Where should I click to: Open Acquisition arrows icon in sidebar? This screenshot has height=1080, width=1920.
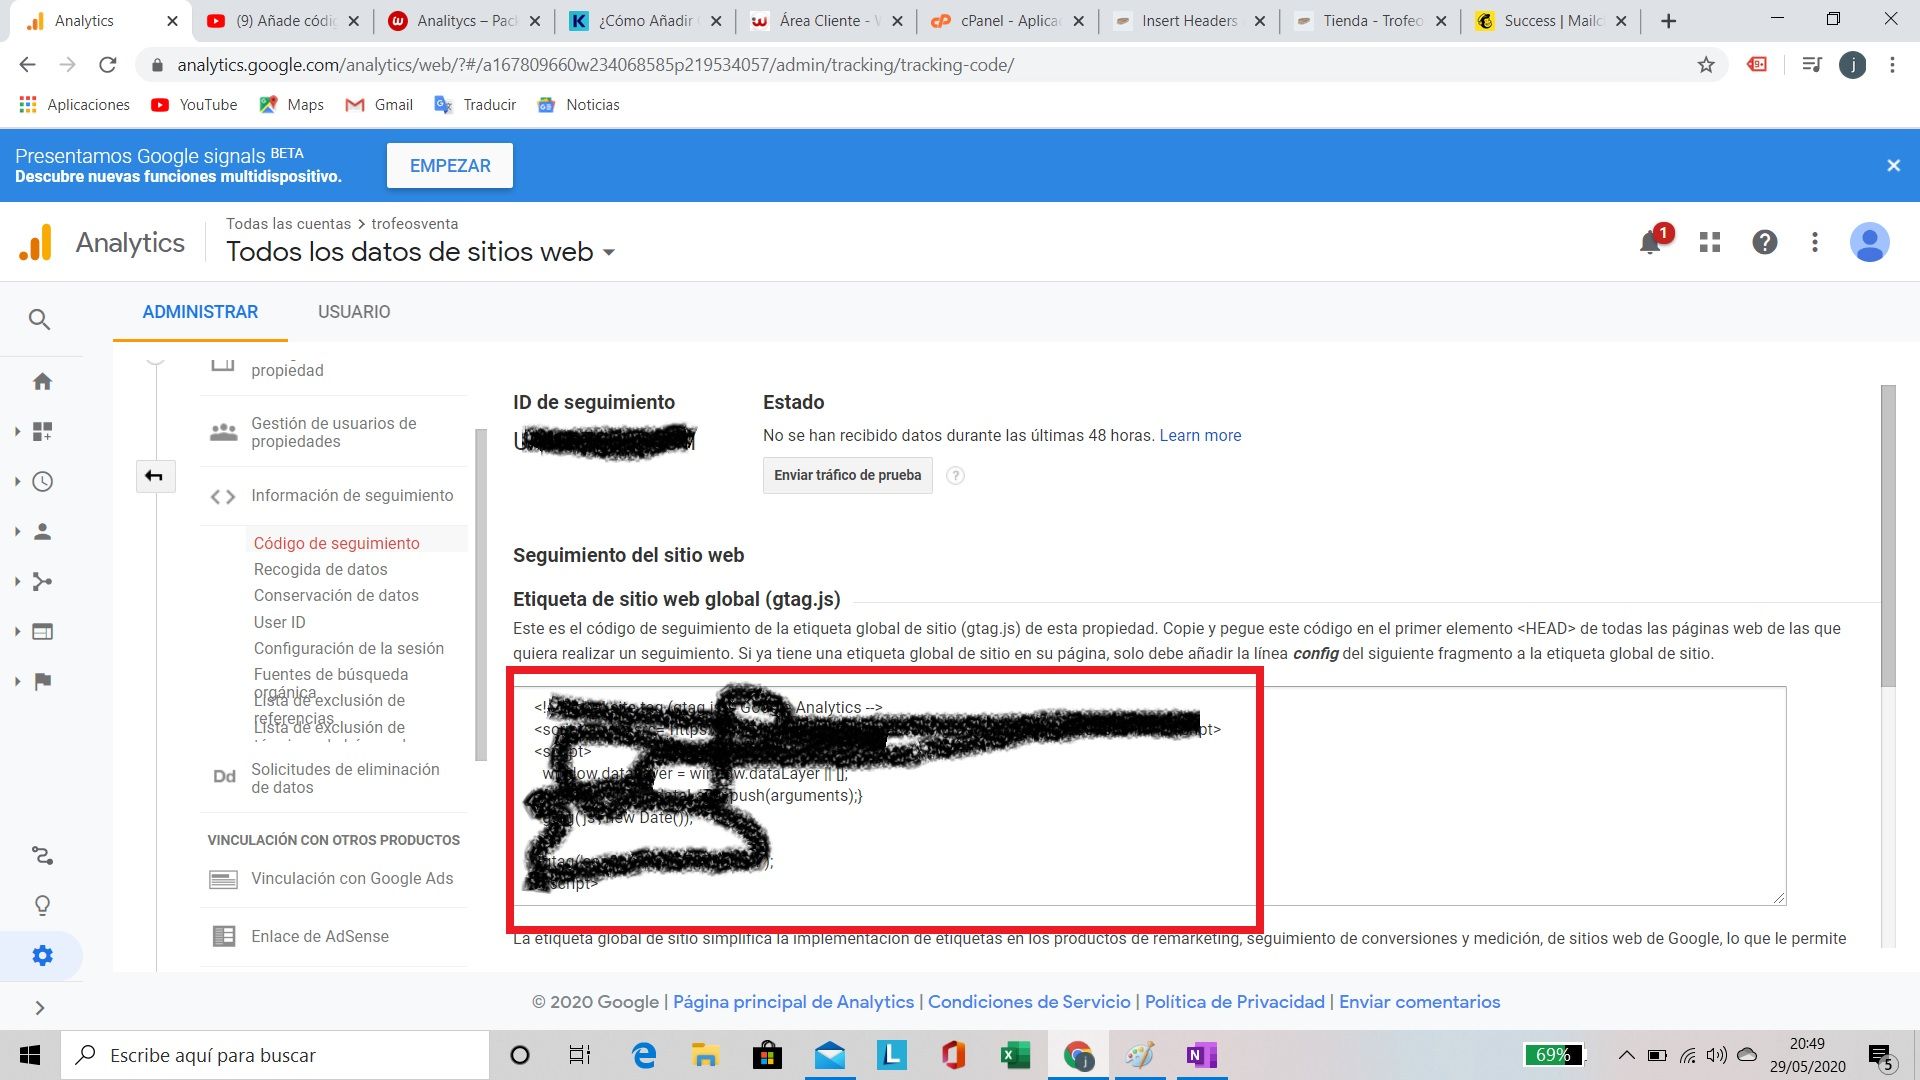tap(42, 582)
